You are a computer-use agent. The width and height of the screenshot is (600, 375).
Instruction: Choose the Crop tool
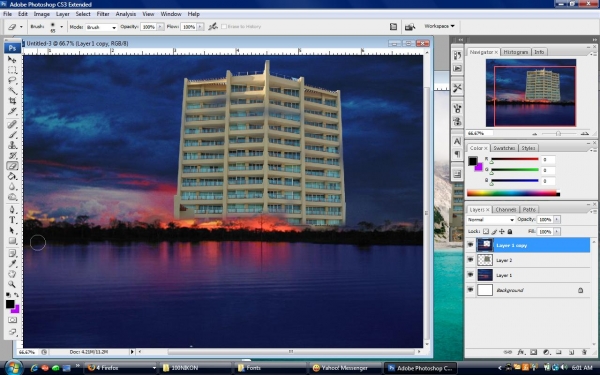coord(12,101)
